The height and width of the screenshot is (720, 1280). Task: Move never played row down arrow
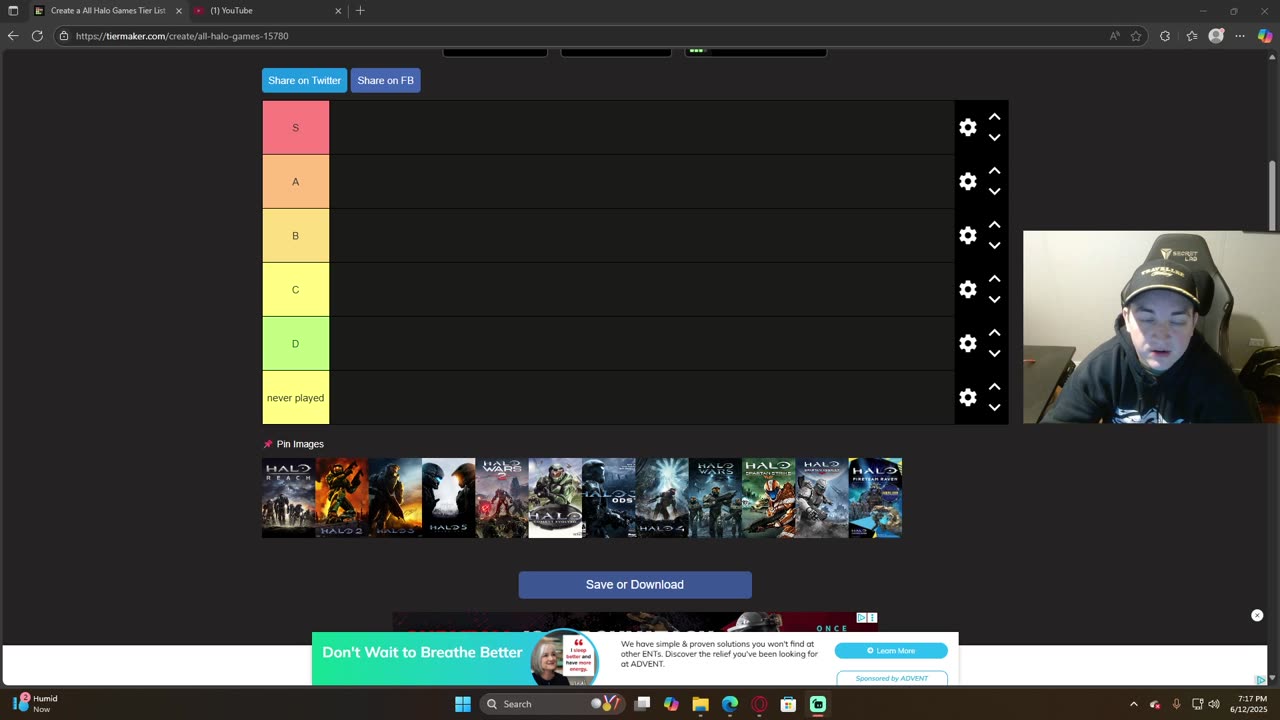coord(994,408)
